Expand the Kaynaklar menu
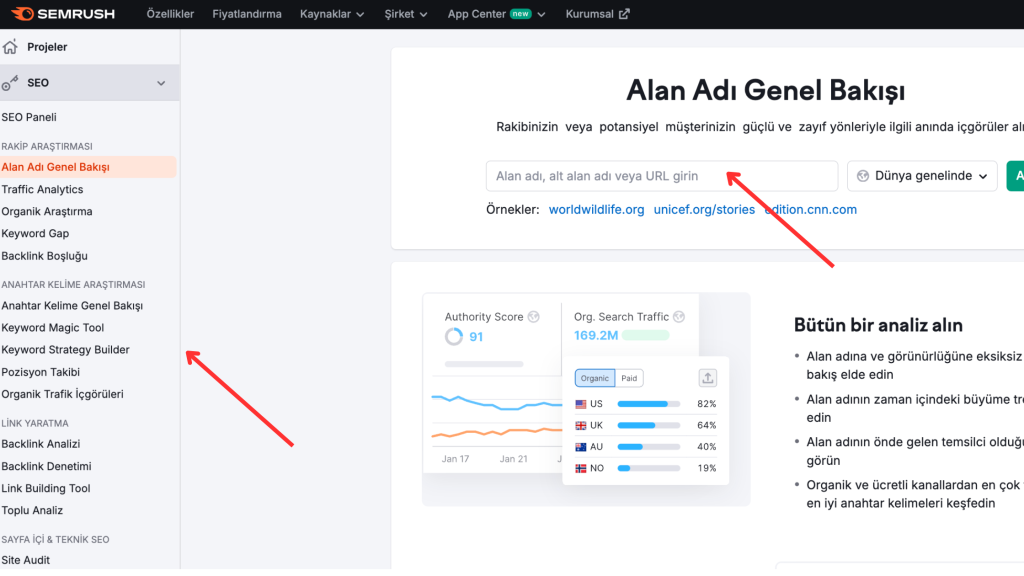The width and height of the screenshot is (1024, 576). point(333,14)
